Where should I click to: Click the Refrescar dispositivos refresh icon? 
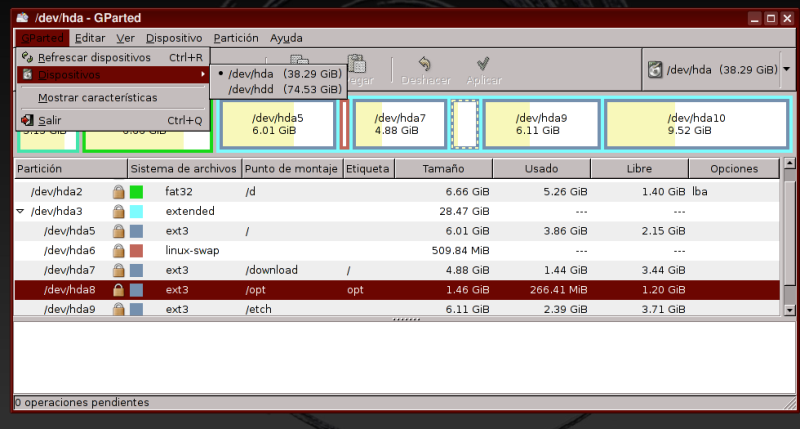[x=27, y=58]
